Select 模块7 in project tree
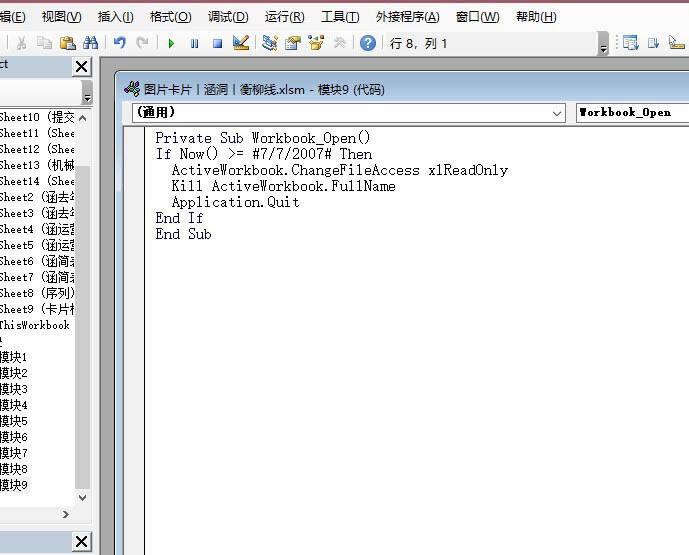 14,453
